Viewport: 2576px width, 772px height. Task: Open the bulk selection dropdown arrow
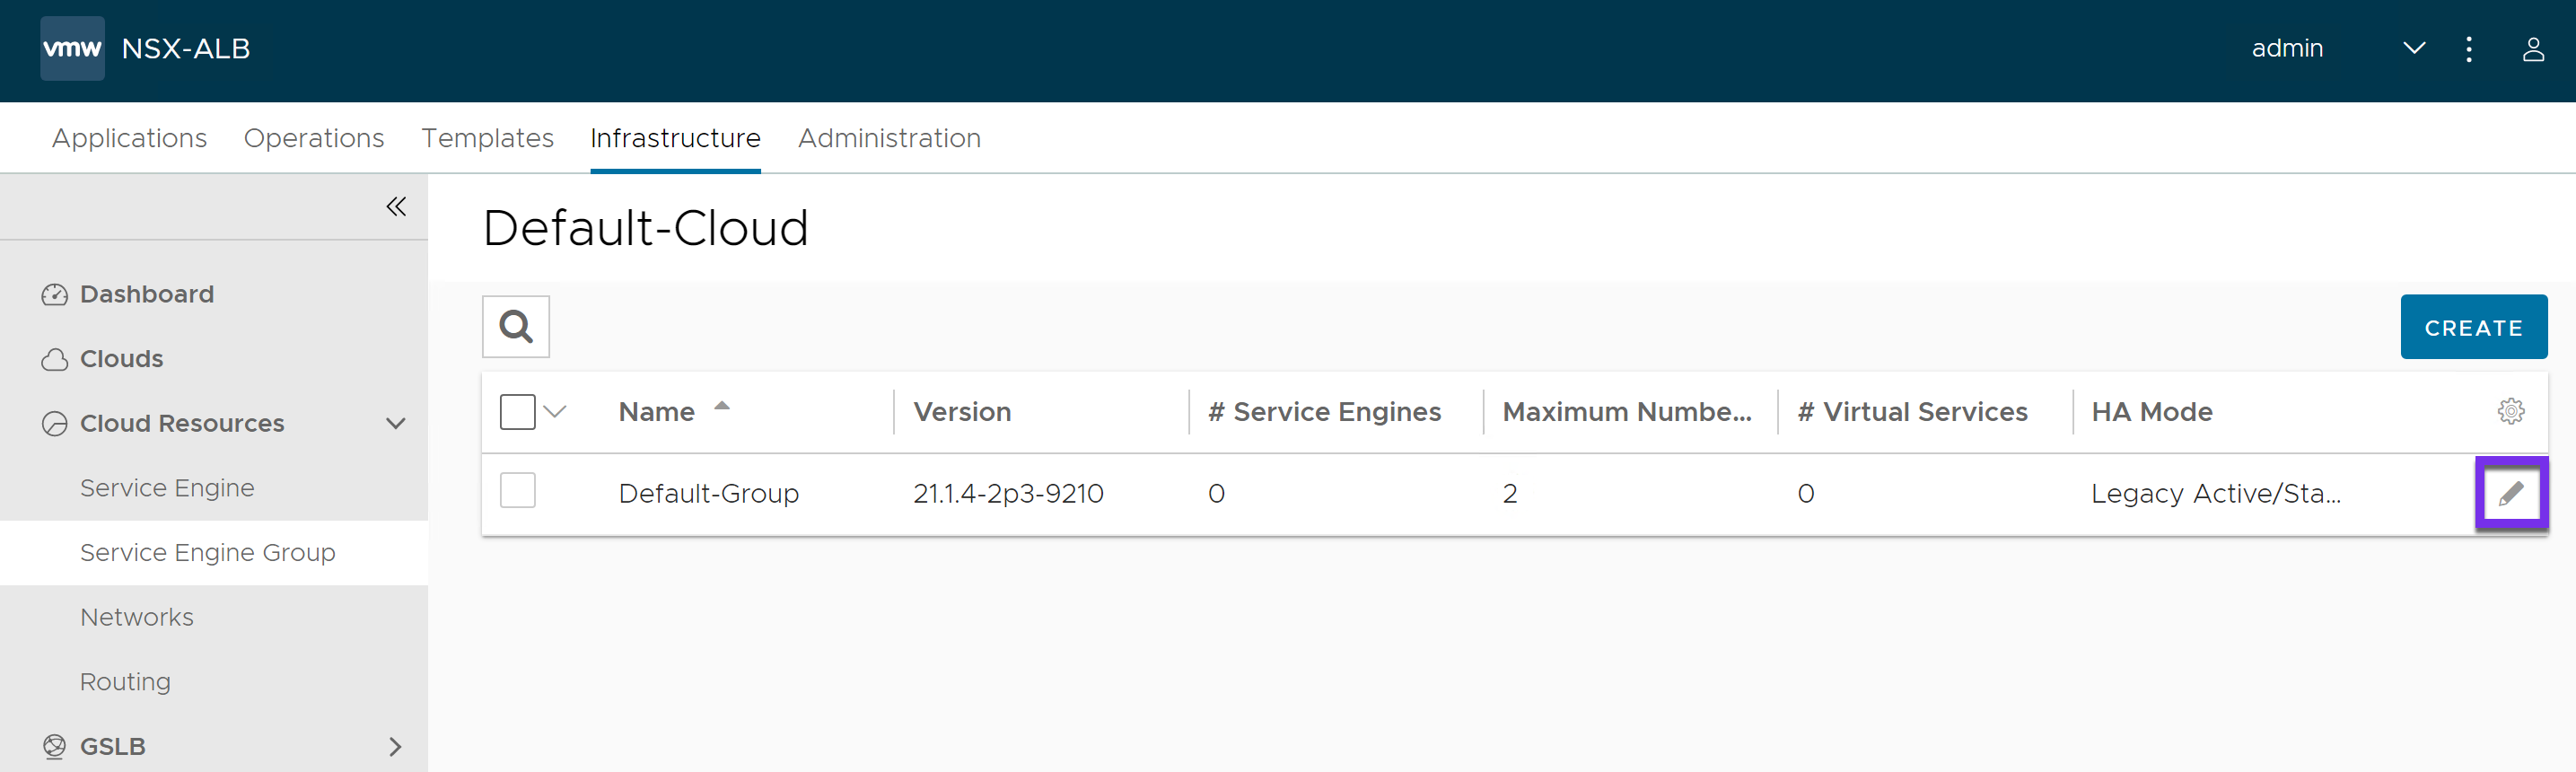click(556, 411)
